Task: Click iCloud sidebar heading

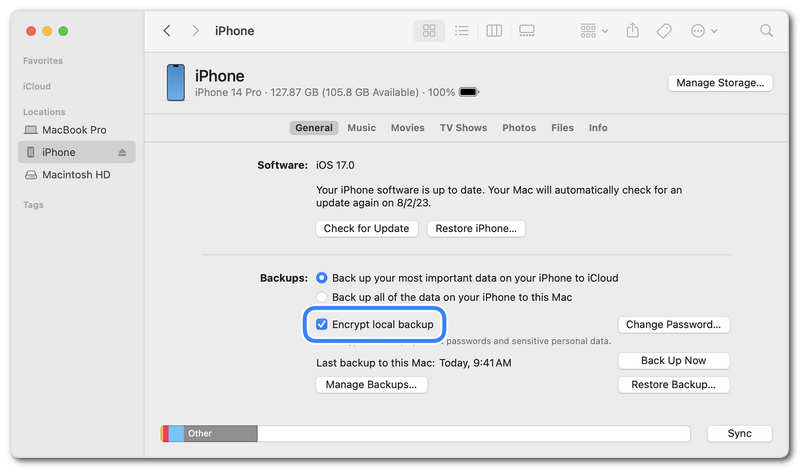Action: (37, 86)
